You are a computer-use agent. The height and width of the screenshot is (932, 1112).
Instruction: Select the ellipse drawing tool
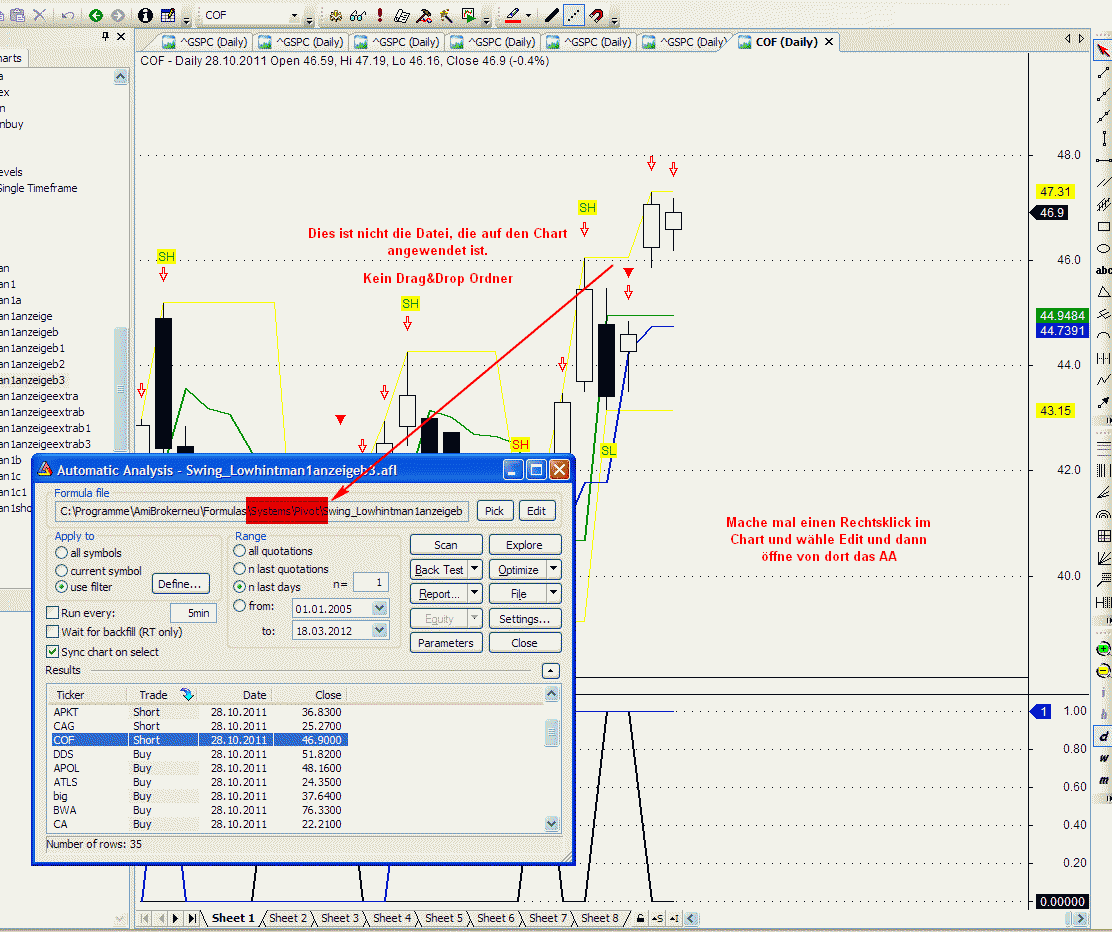(1103, 248)
